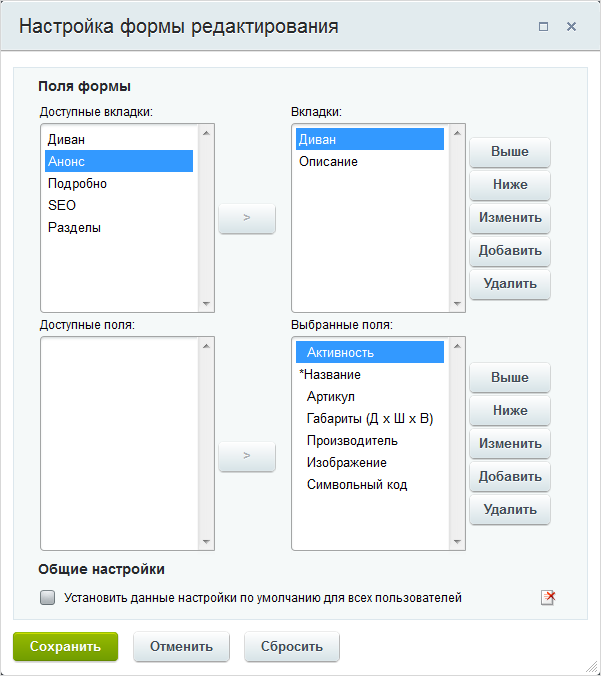This screenshot has height=676, width=601.
Task: Click the green Сохранить button
Action: click(66, 646)
